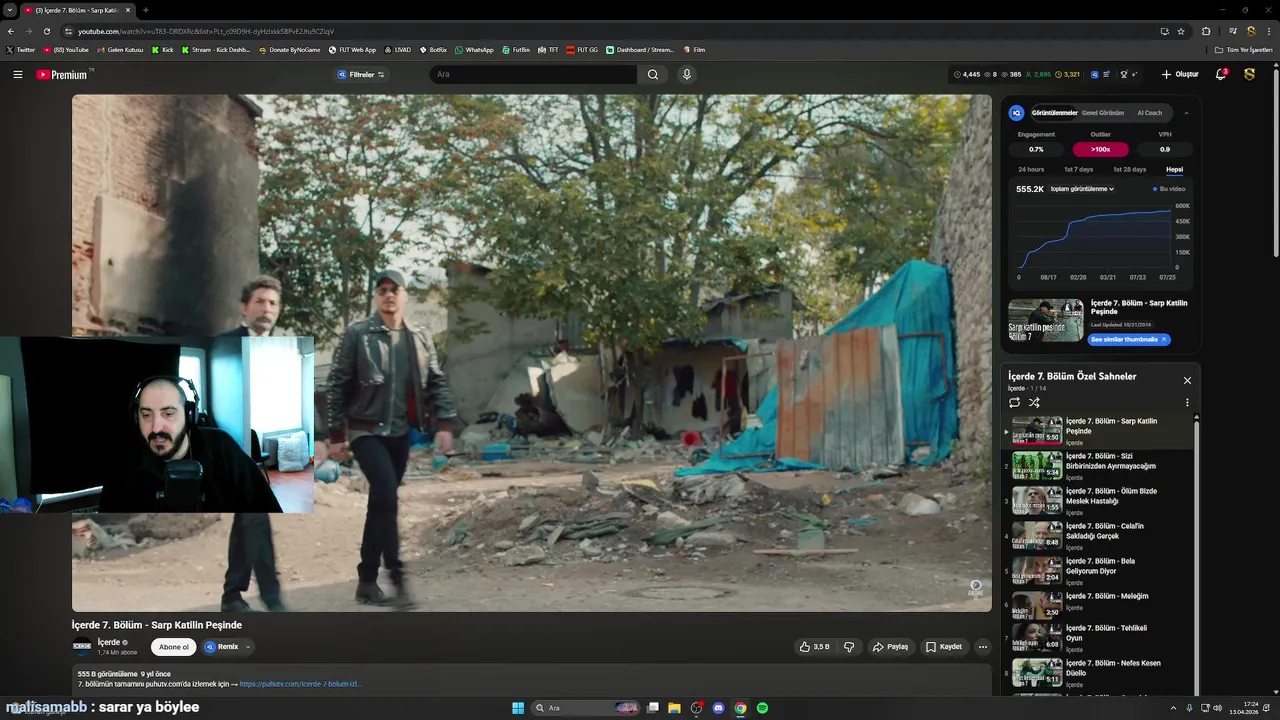
Task: Like the video with thumbs up
Action: point(814,647)
